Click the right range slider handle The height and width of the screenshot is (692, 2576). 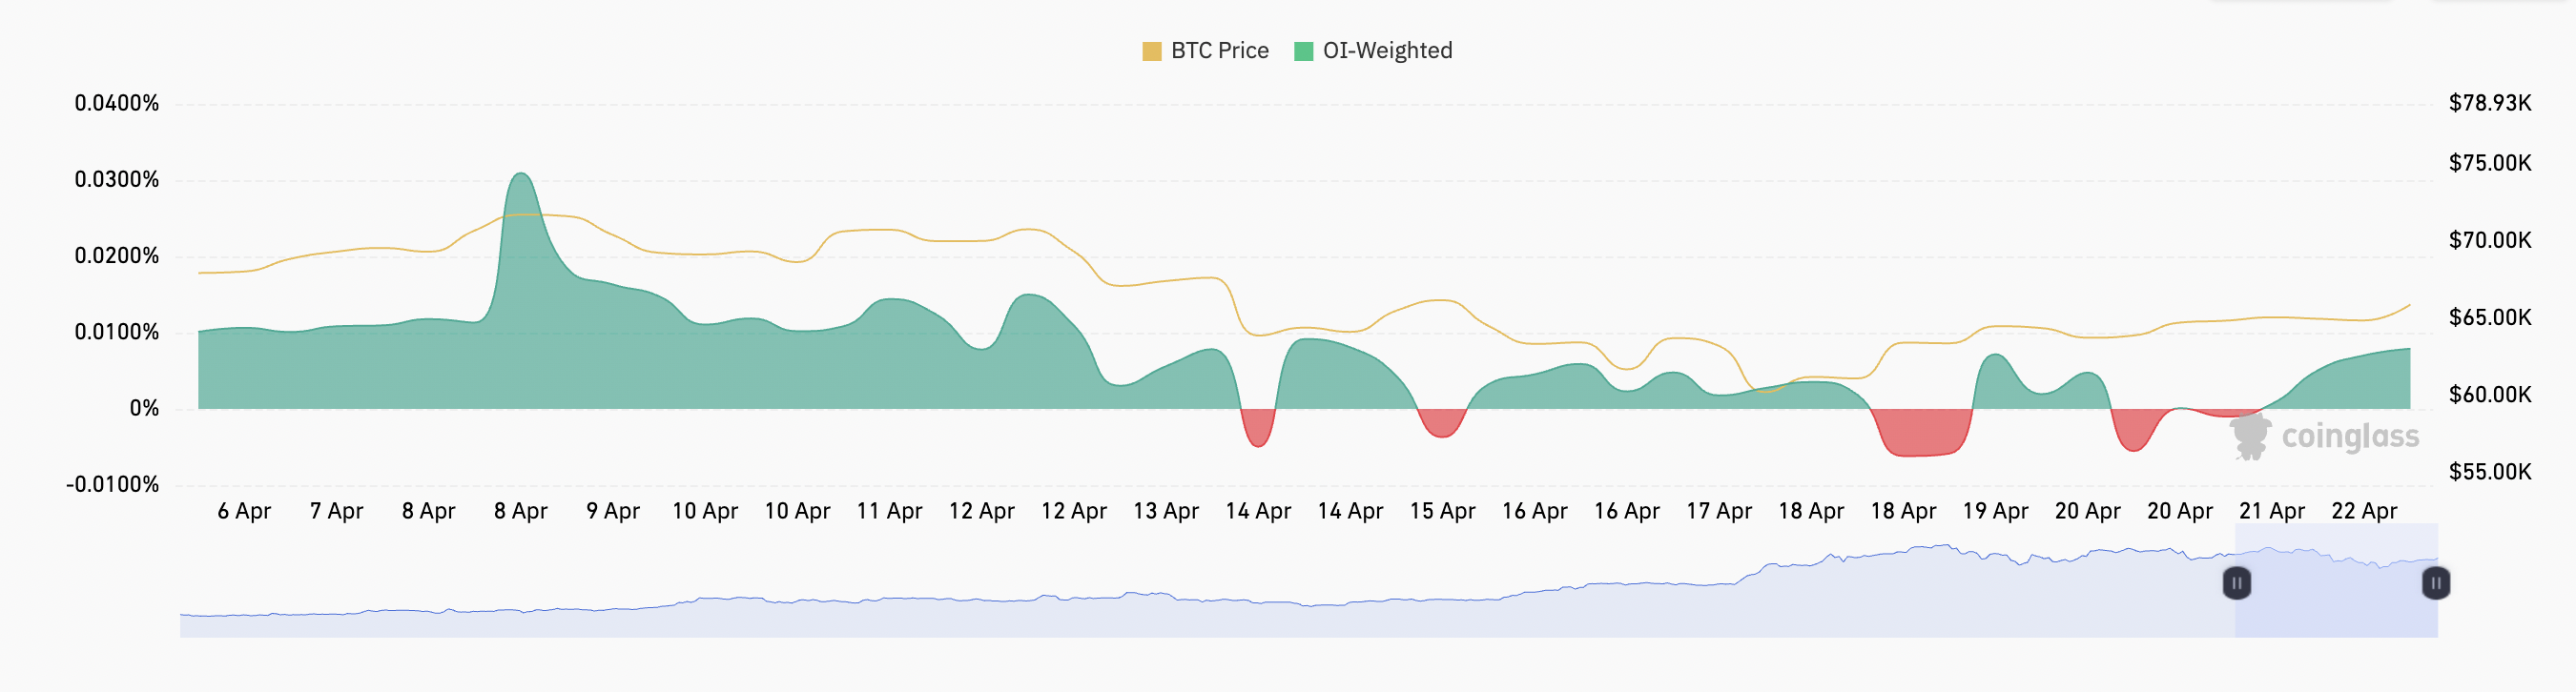(2436, 583)
